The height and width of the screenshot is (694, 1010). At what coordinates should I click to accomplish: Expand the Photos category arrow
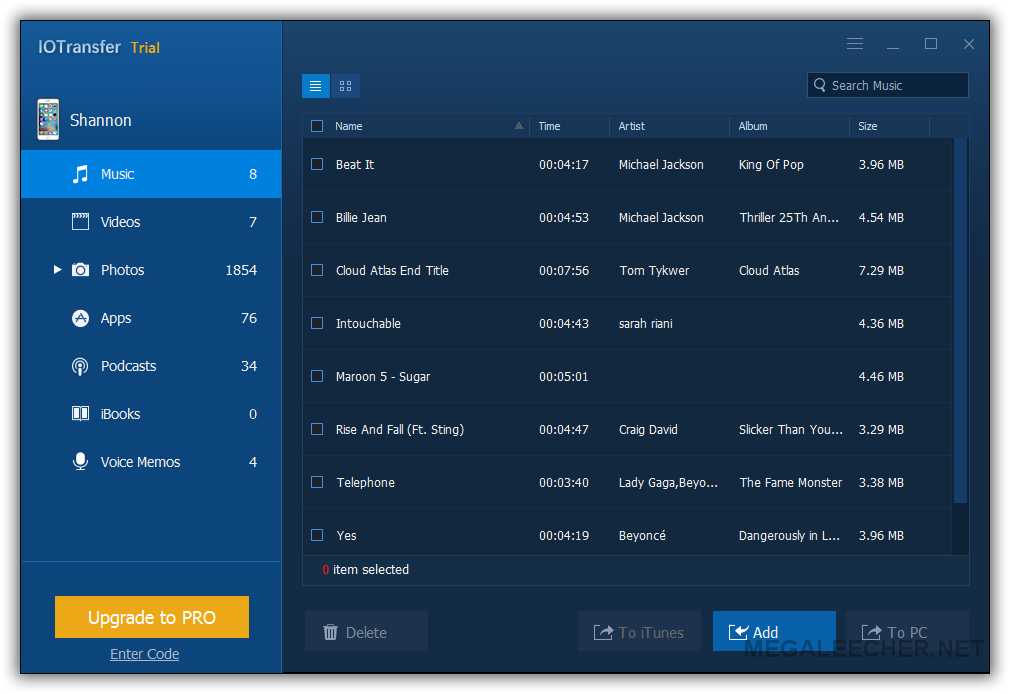point(57,269)
